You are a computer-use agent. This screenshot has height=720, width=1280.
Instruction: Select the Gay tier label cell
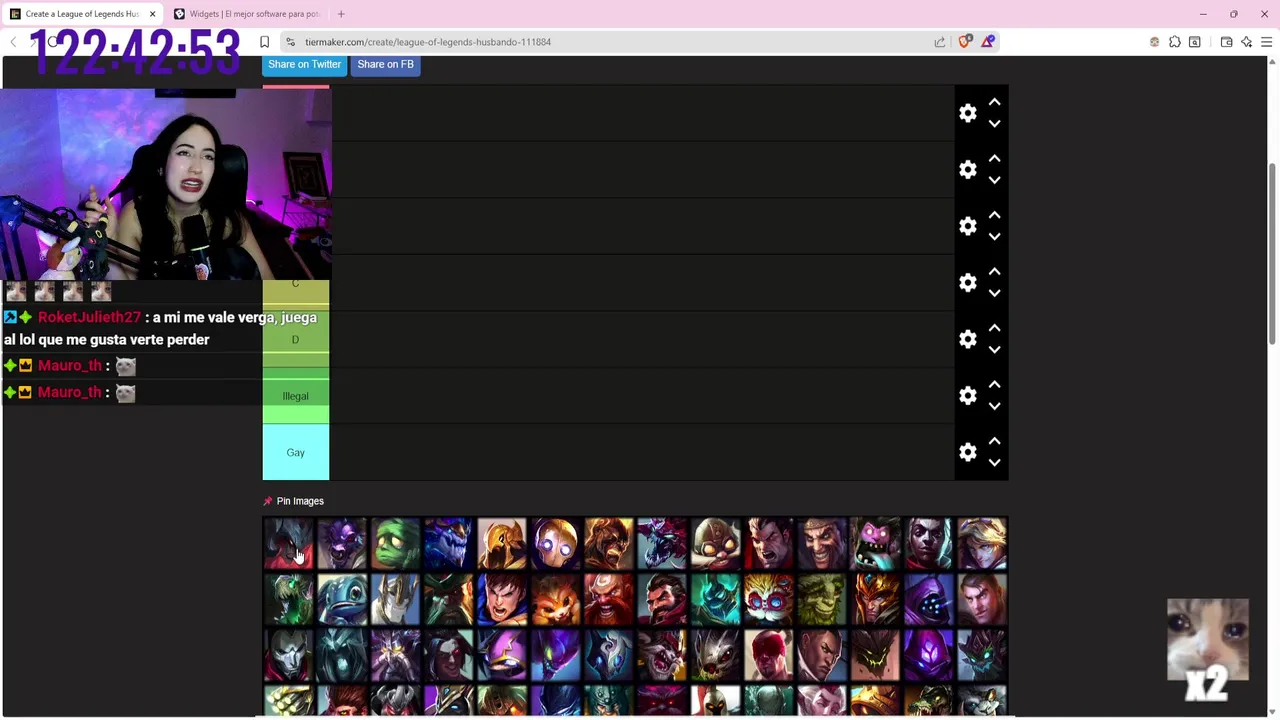point(295,452)
